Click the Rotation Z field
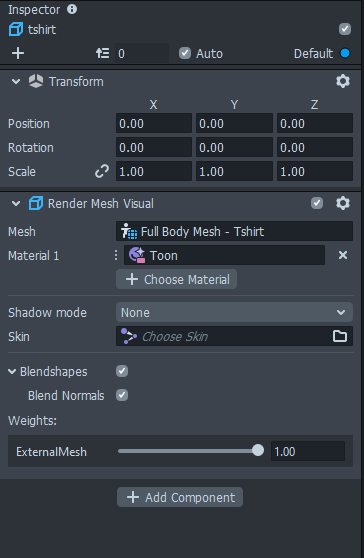 (x=315, y=147)
